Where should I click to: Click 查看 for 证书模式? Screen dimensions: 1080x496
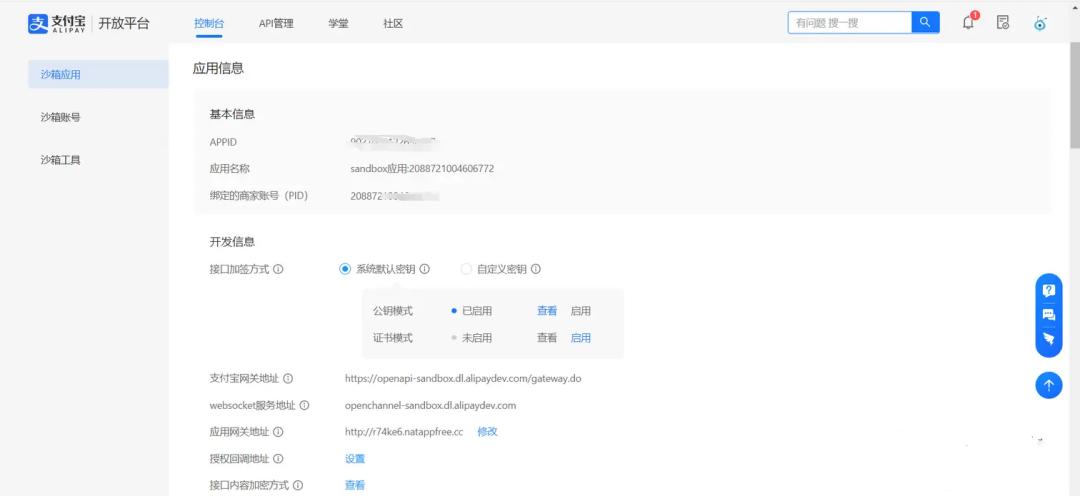(547, 338)
